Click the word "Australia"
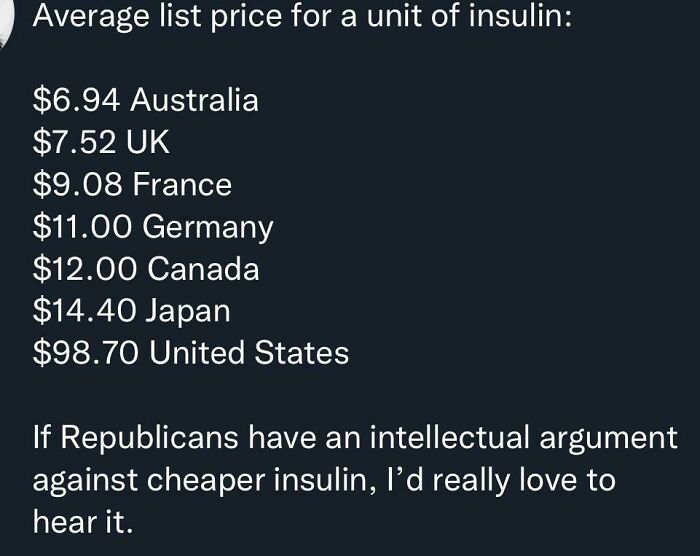Image resolution: width=700 pixels, height=556 pixels. [194, 100]
